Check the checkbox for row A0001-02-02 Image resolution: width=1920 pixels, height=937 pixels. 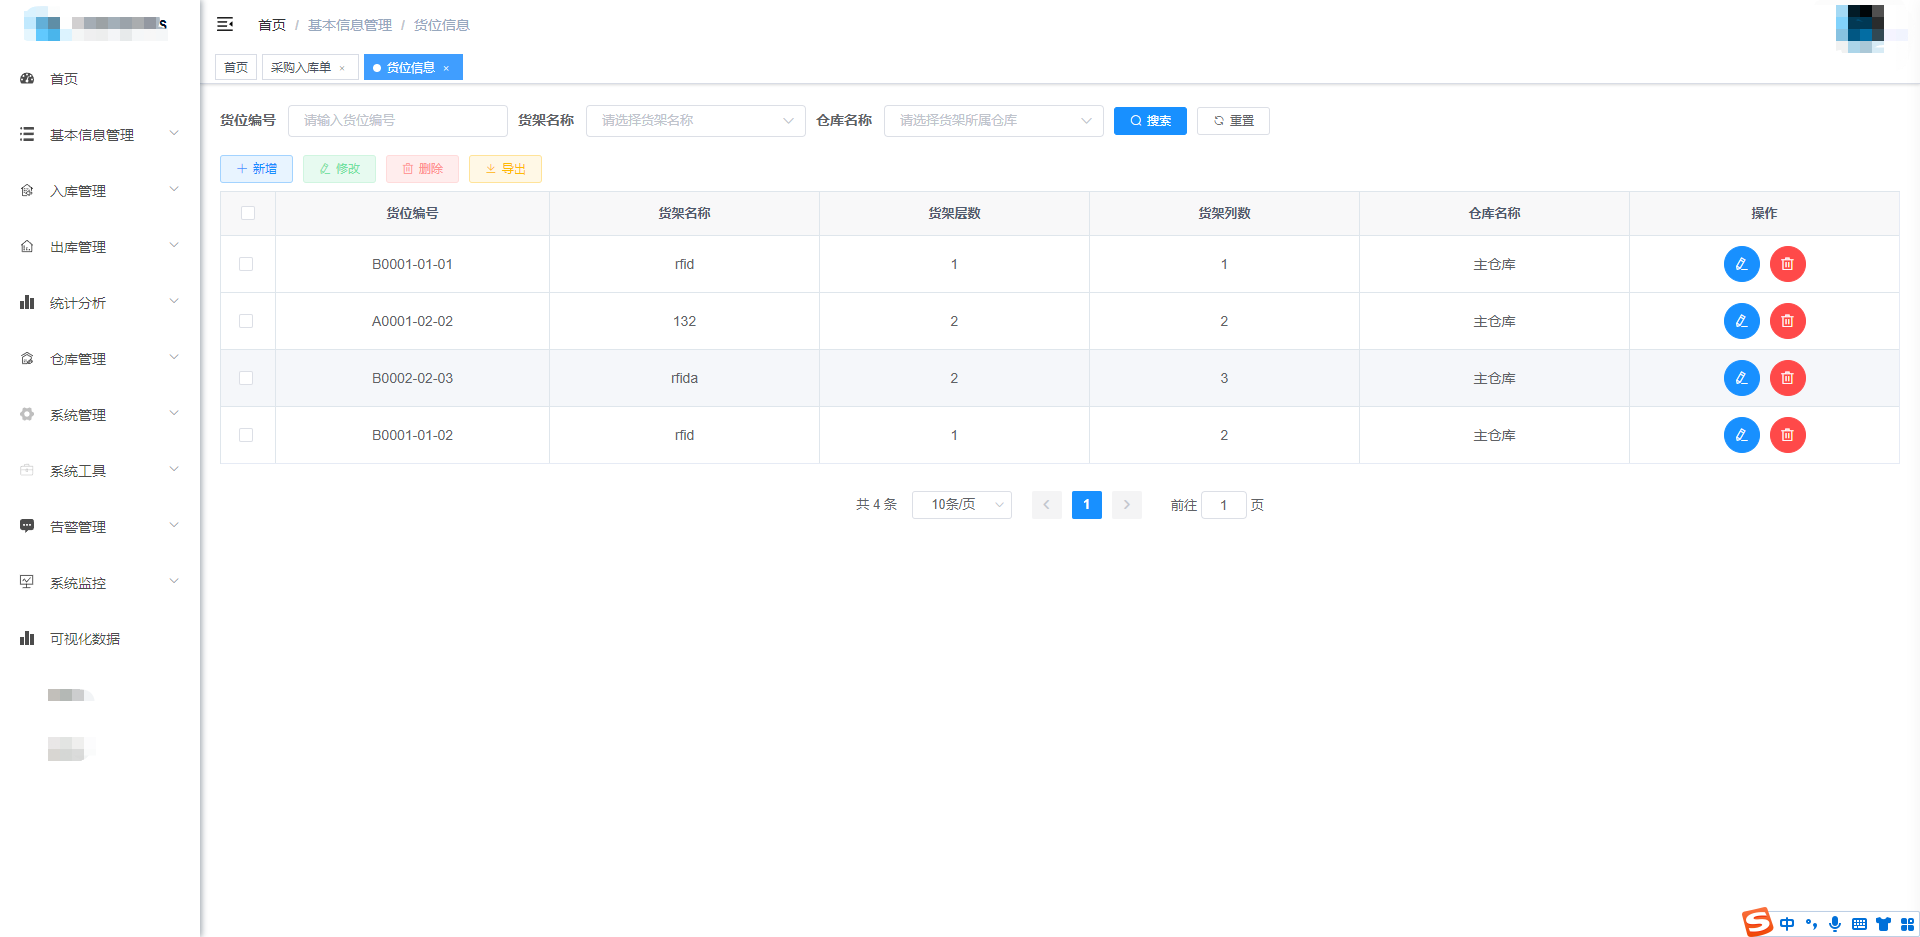(246, 321)
